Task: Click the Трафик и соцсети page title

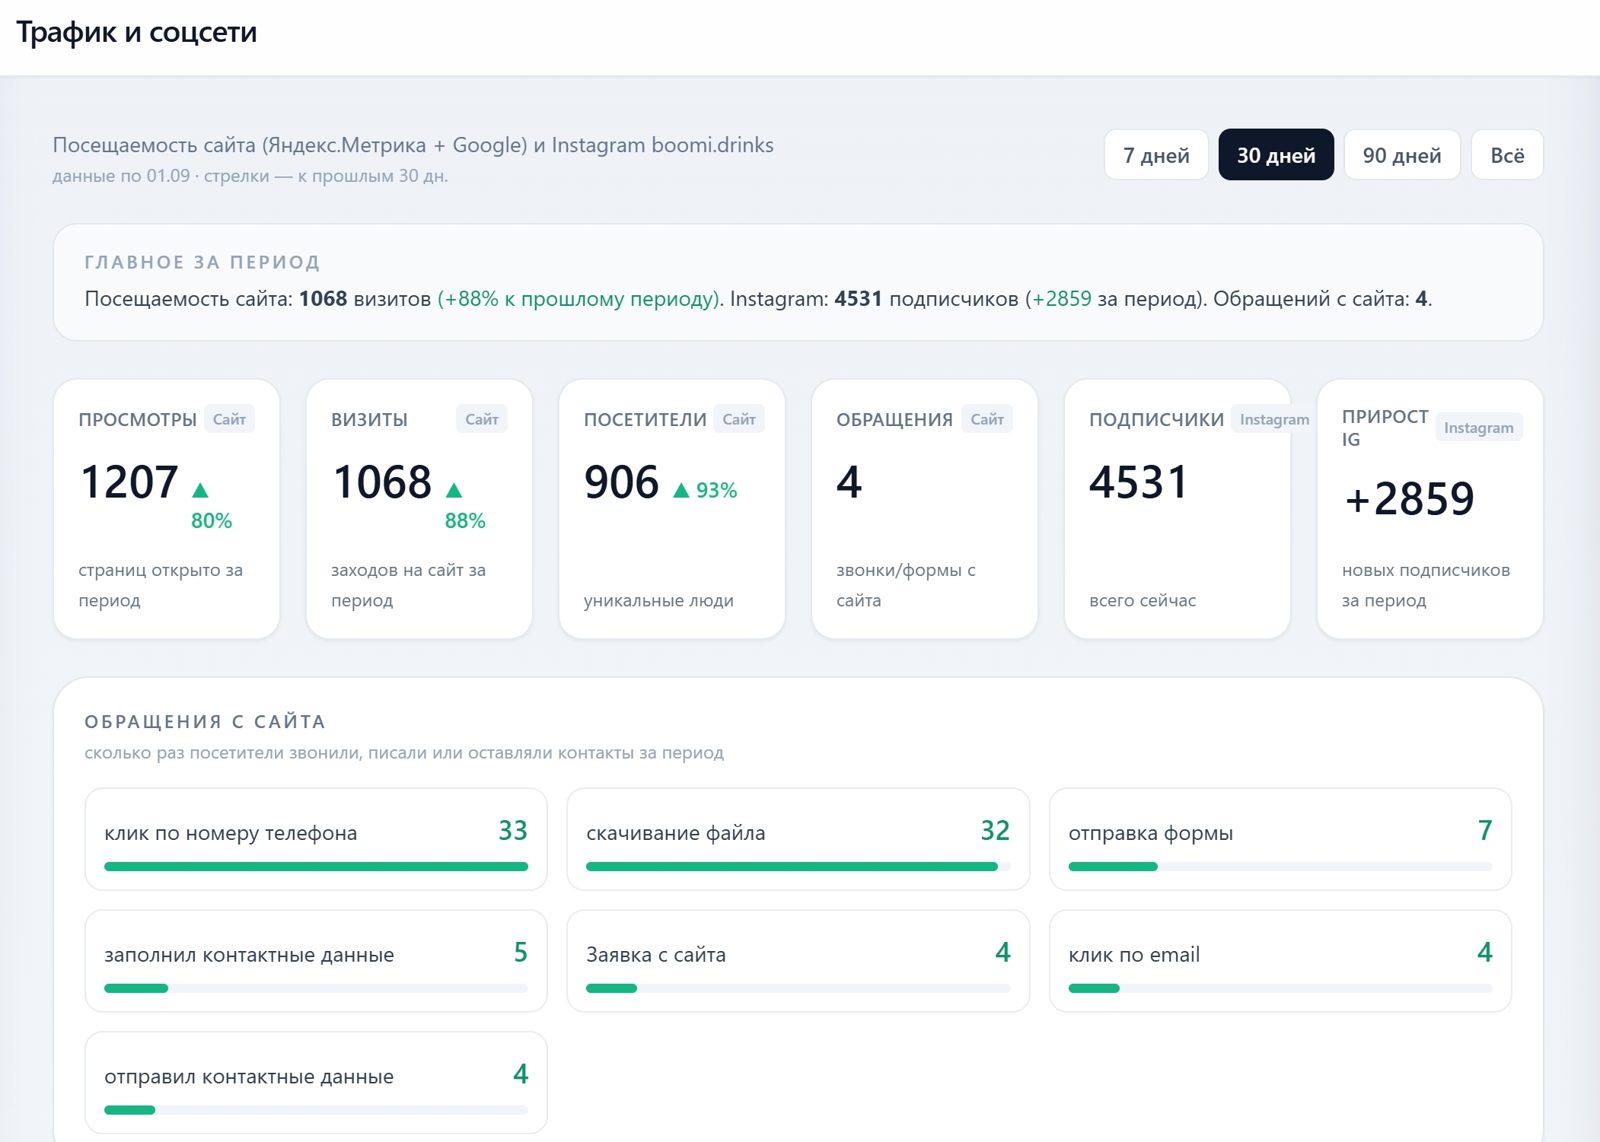Action: [x=137, y=33]
